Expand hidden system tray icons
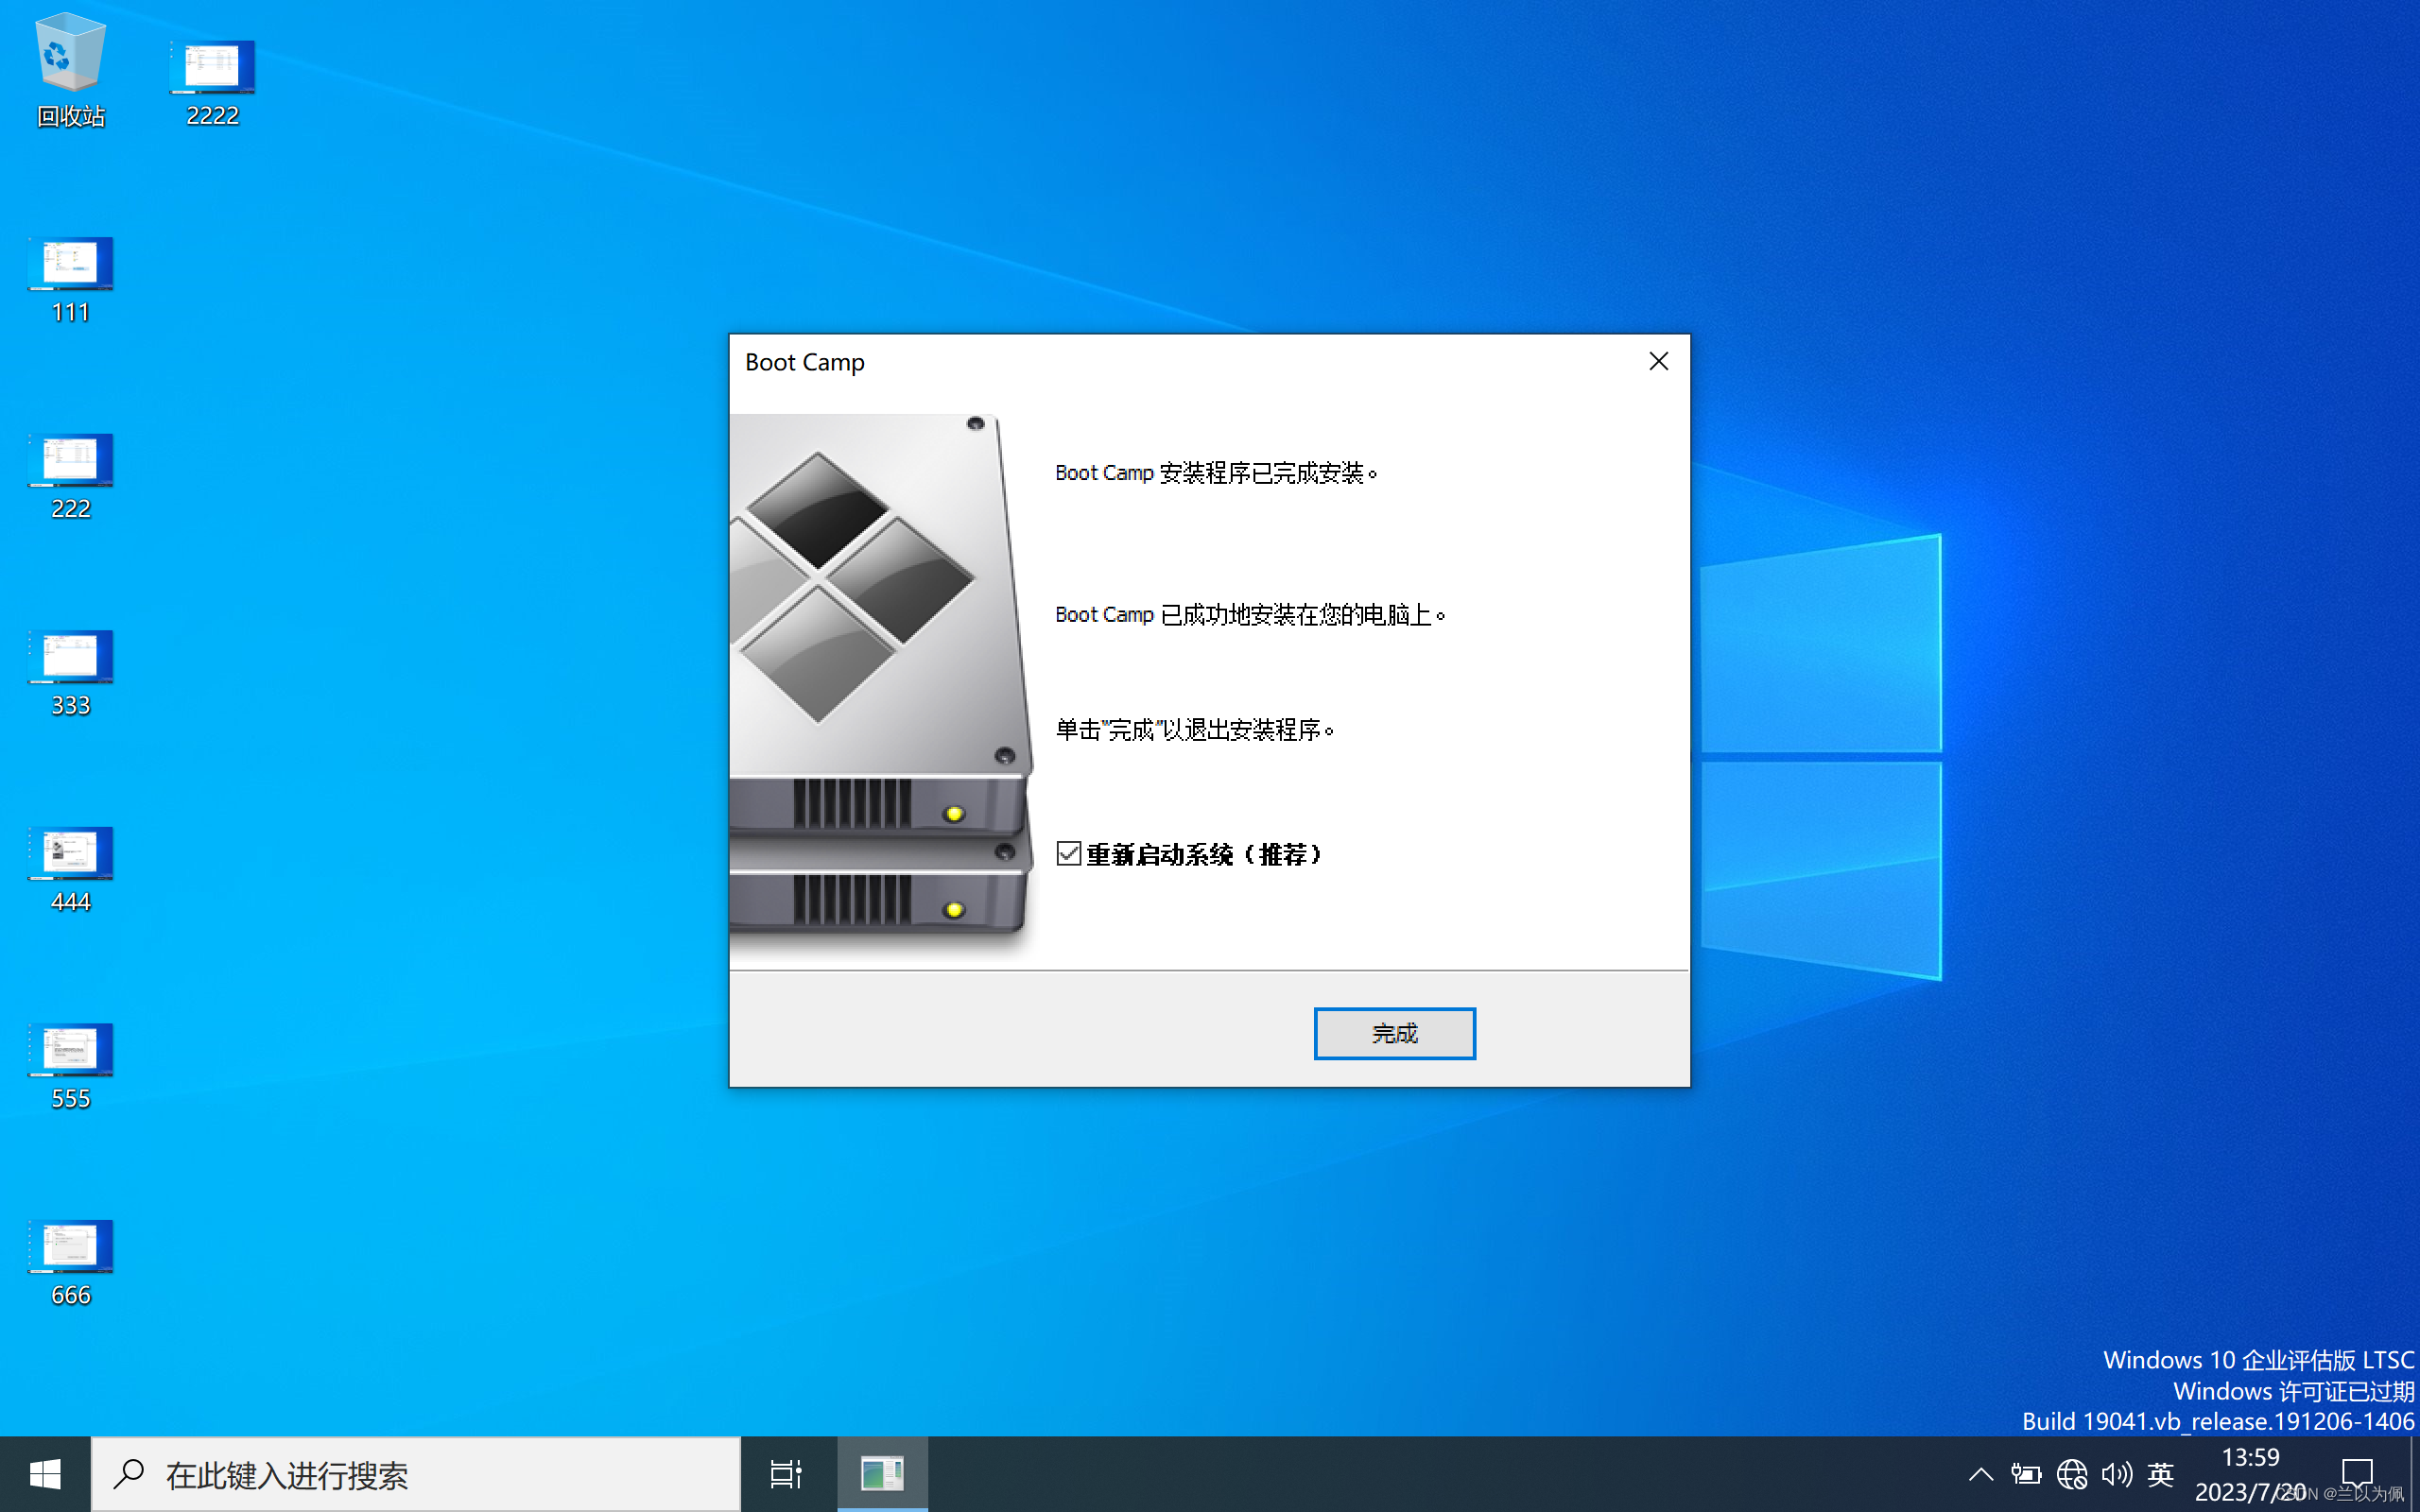This screenshot has width=2420, height=1512. 1980,1474
